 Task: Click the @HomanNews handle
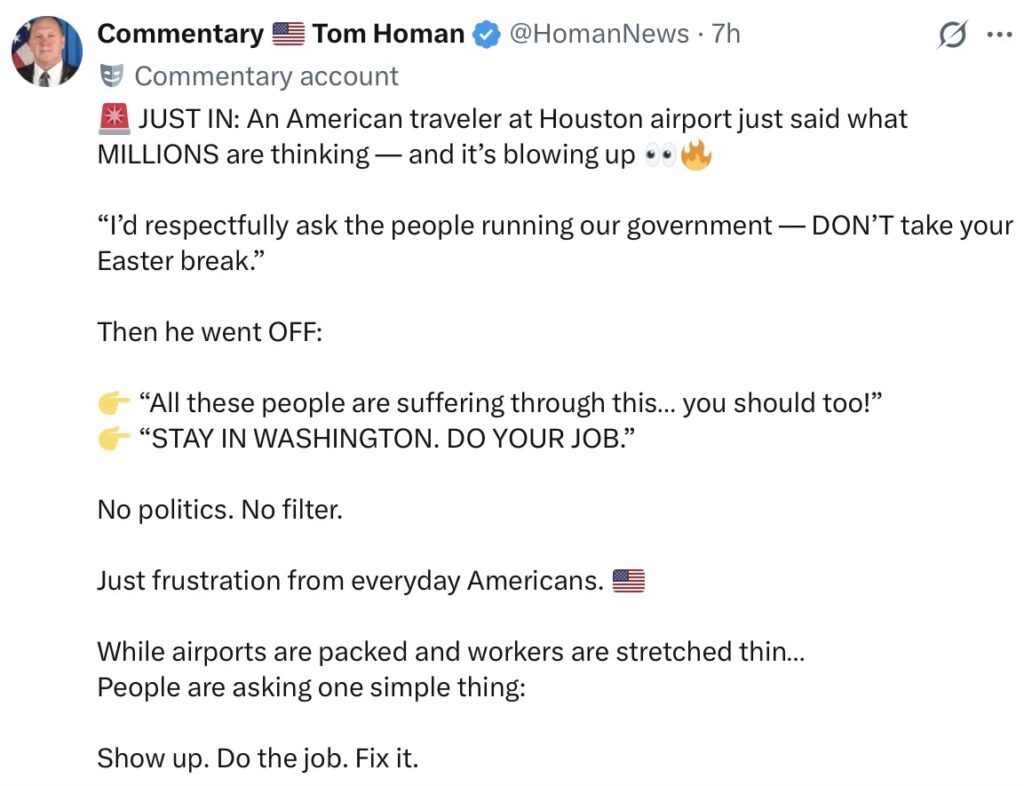pyautogui.click(x=599, y=34)
